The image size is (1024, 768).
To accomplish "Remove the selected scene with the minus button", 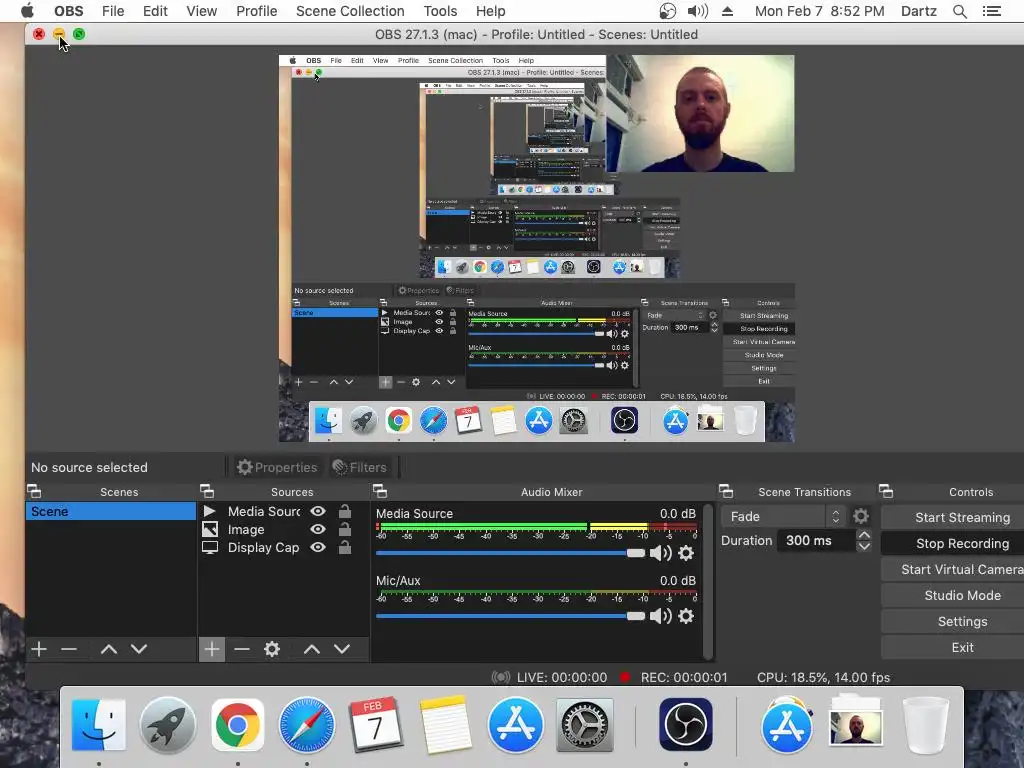I will [x=69, y=649].
